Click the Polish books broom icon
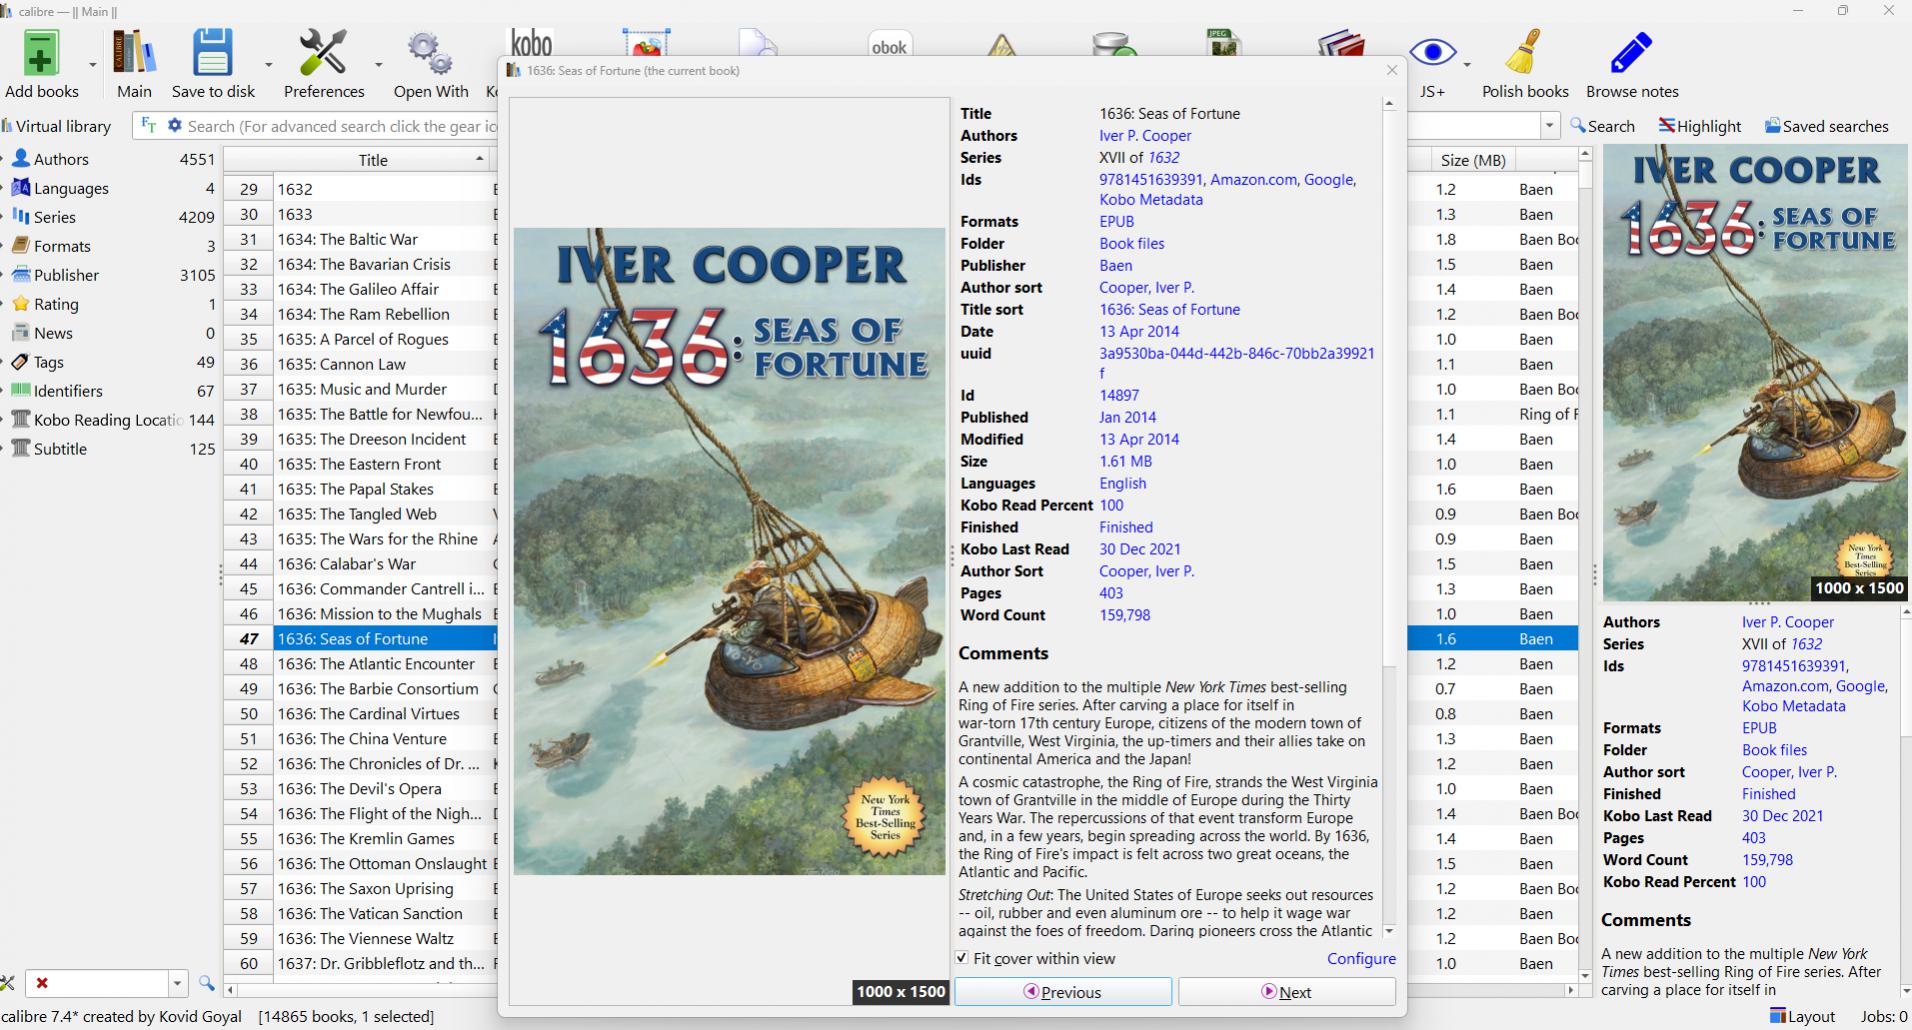The height and width of the screenshot is (1030, 1912). click(1524, 53)
